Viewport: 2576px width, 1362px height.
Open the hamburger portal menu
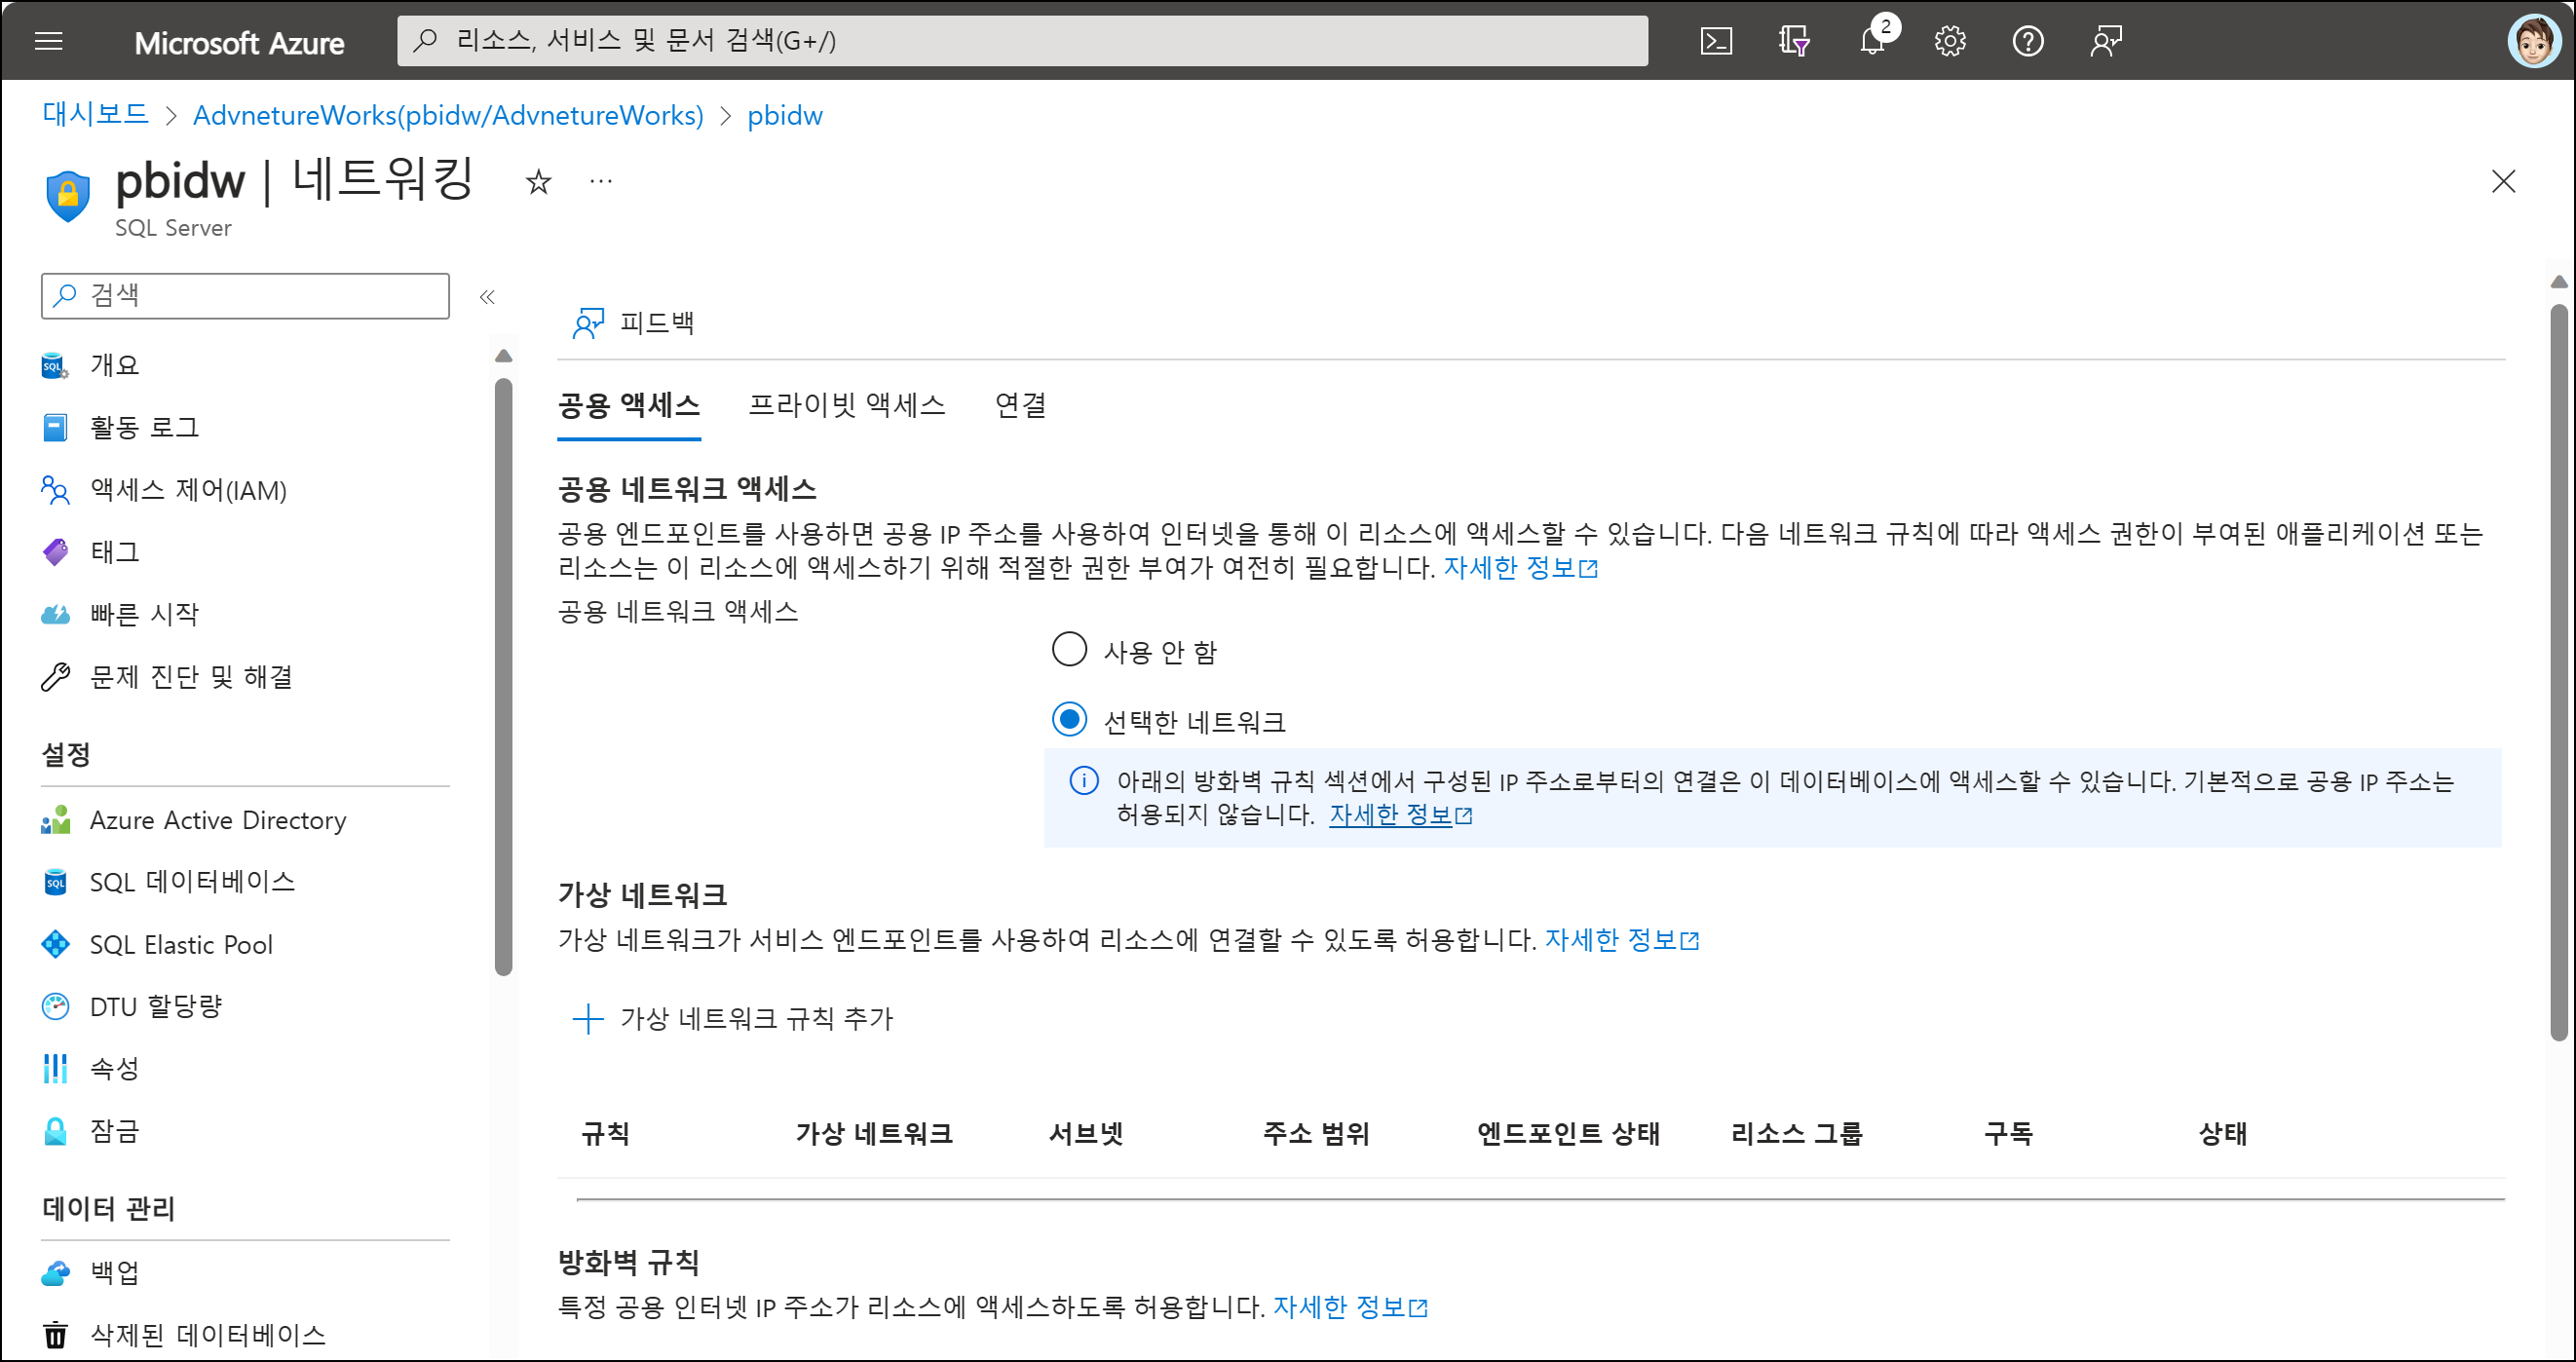click(48, 41)
